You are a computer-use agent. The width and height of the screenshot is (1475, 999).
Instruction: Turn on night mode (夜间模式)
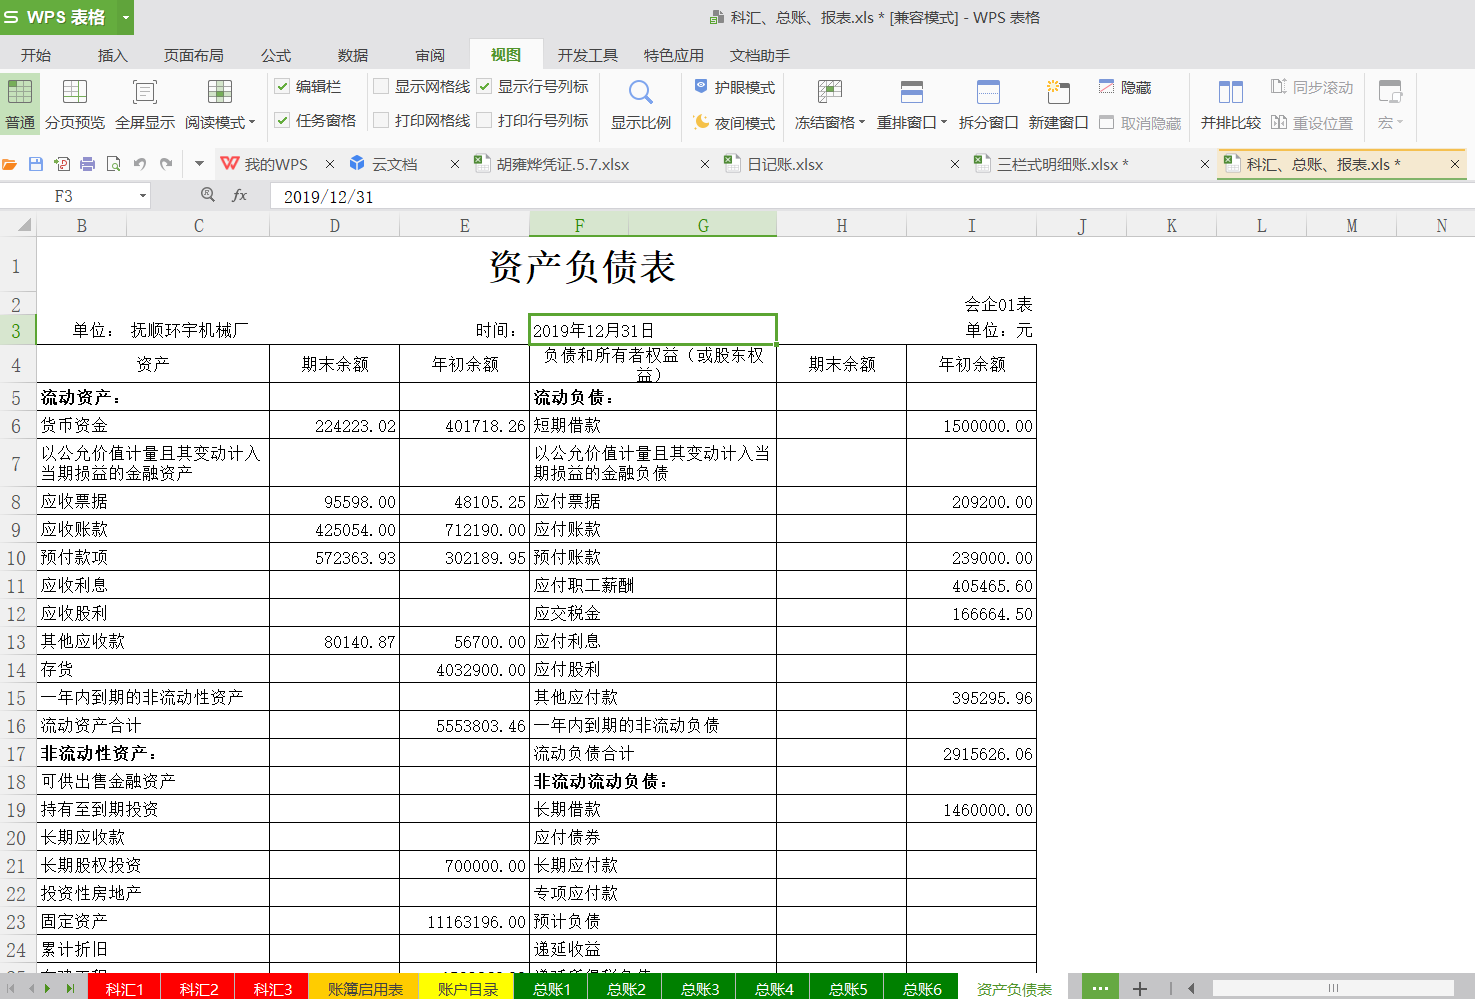735,123
